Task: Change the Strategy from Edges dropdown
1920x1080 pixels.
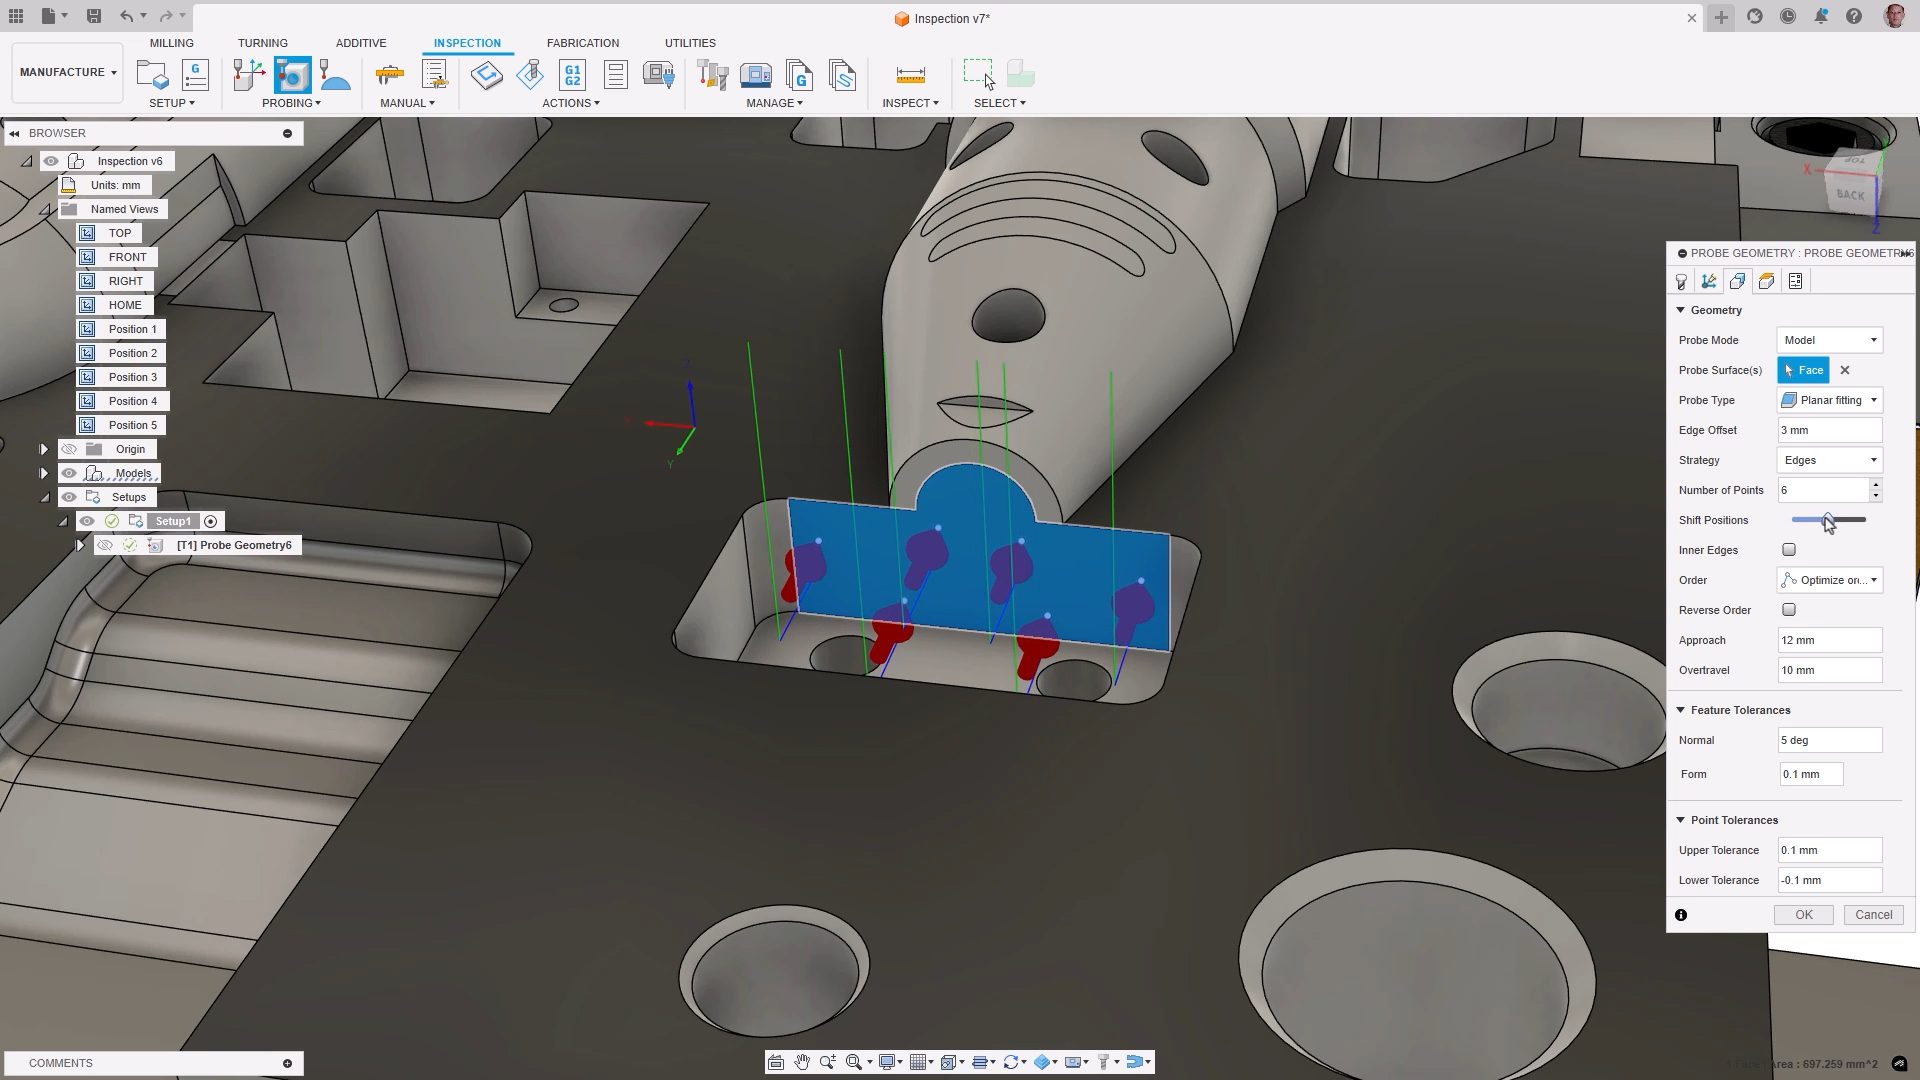Action: [x=1829, y=460]
